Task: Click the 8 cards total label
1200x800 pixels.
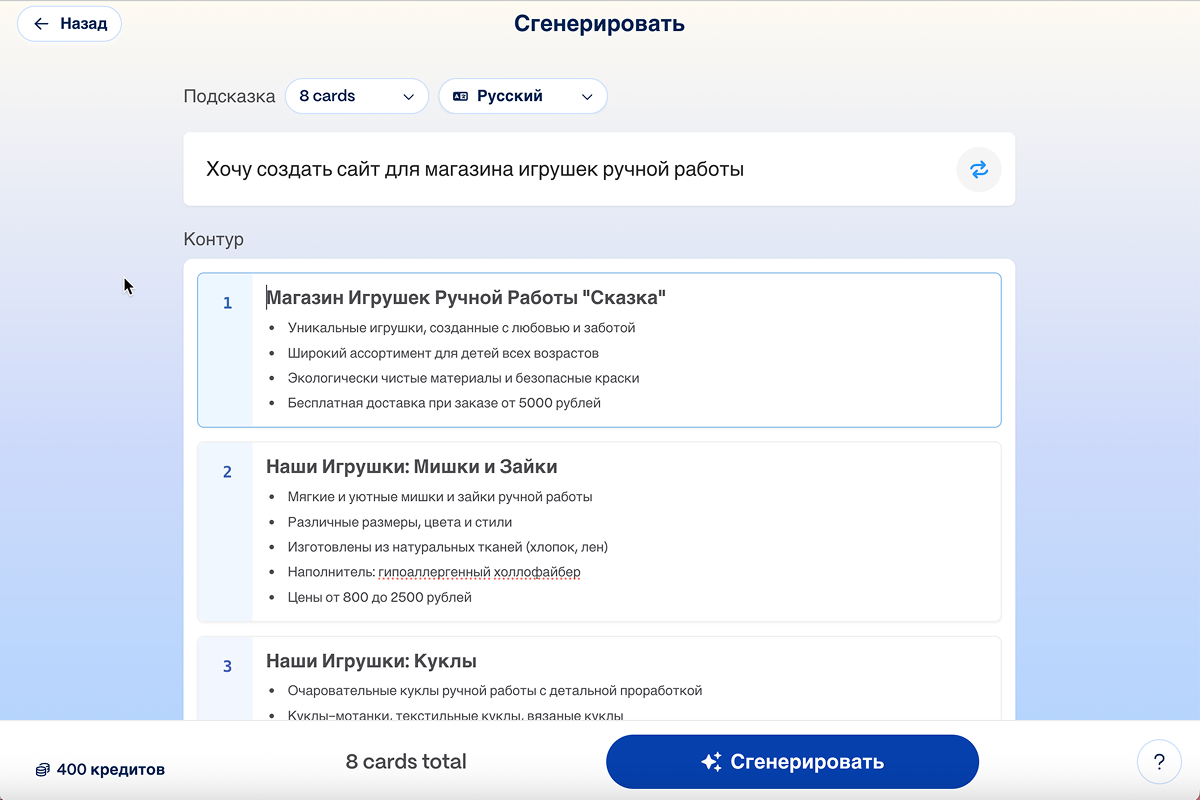Action: (x=406, y=761)
